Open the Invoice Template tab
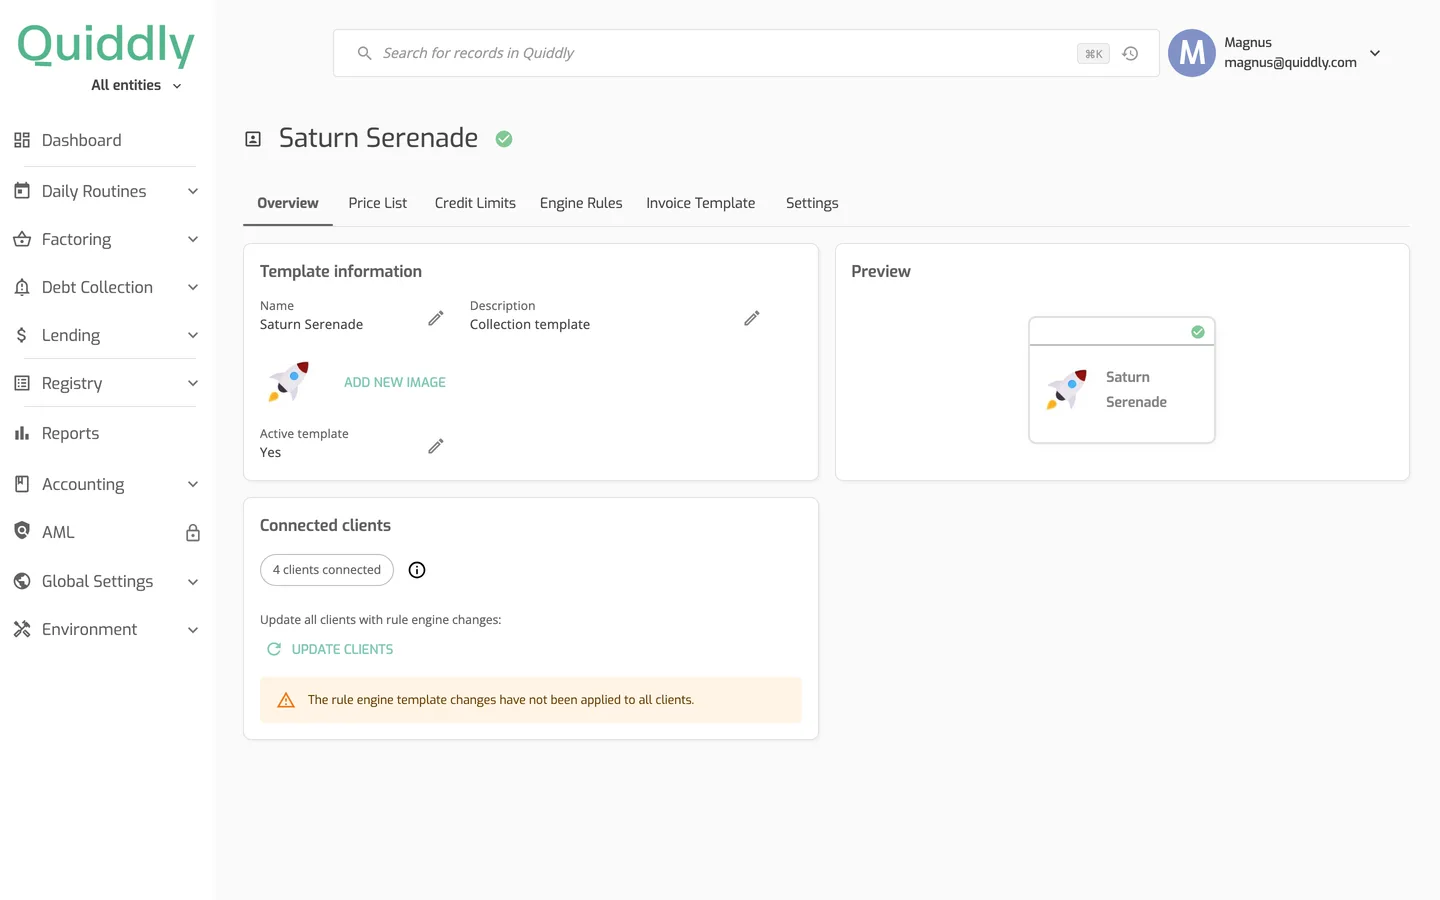This screenshot has height=900, width=1440. click(x=701, y=203)
